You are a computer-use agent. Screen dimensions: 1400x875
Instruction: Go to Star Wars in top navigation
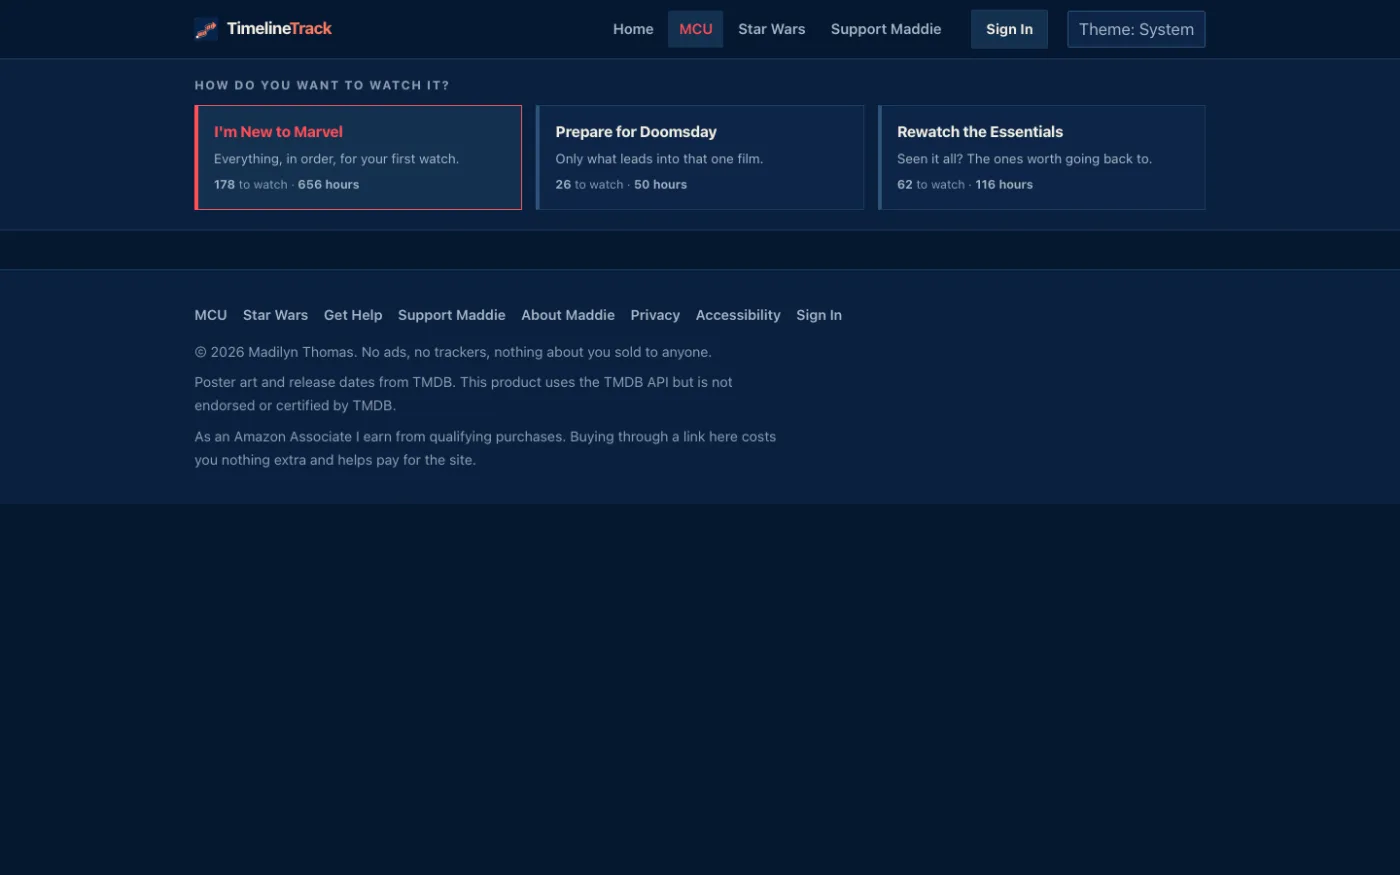[772, 29]
